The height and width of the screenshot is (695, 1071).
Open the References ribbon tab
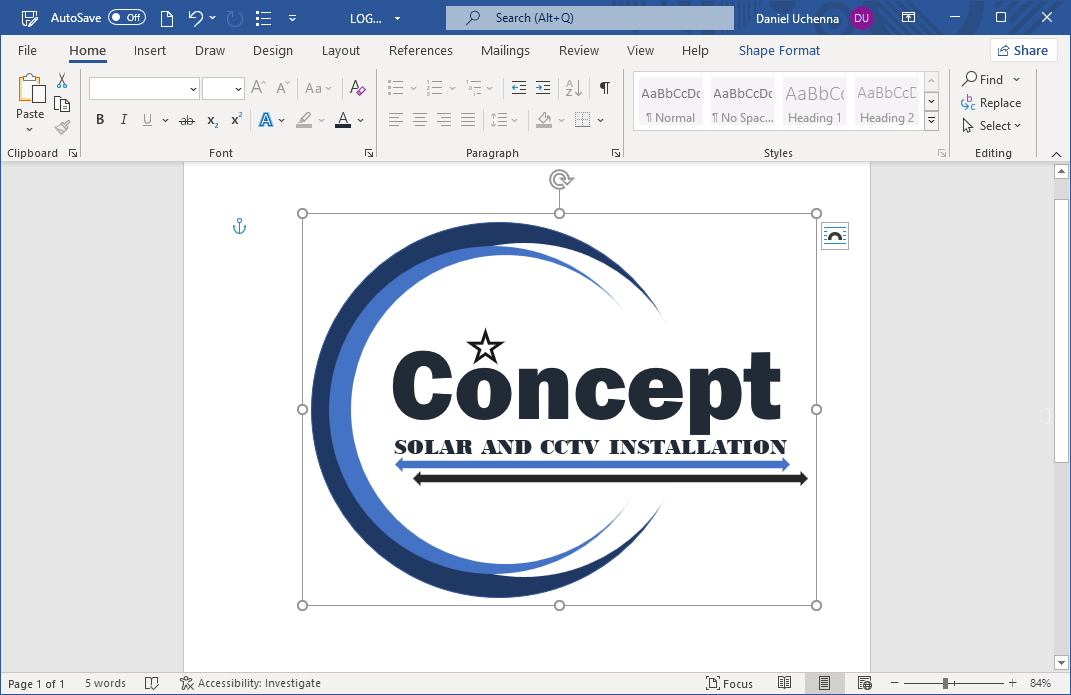(x=421, y=50)
